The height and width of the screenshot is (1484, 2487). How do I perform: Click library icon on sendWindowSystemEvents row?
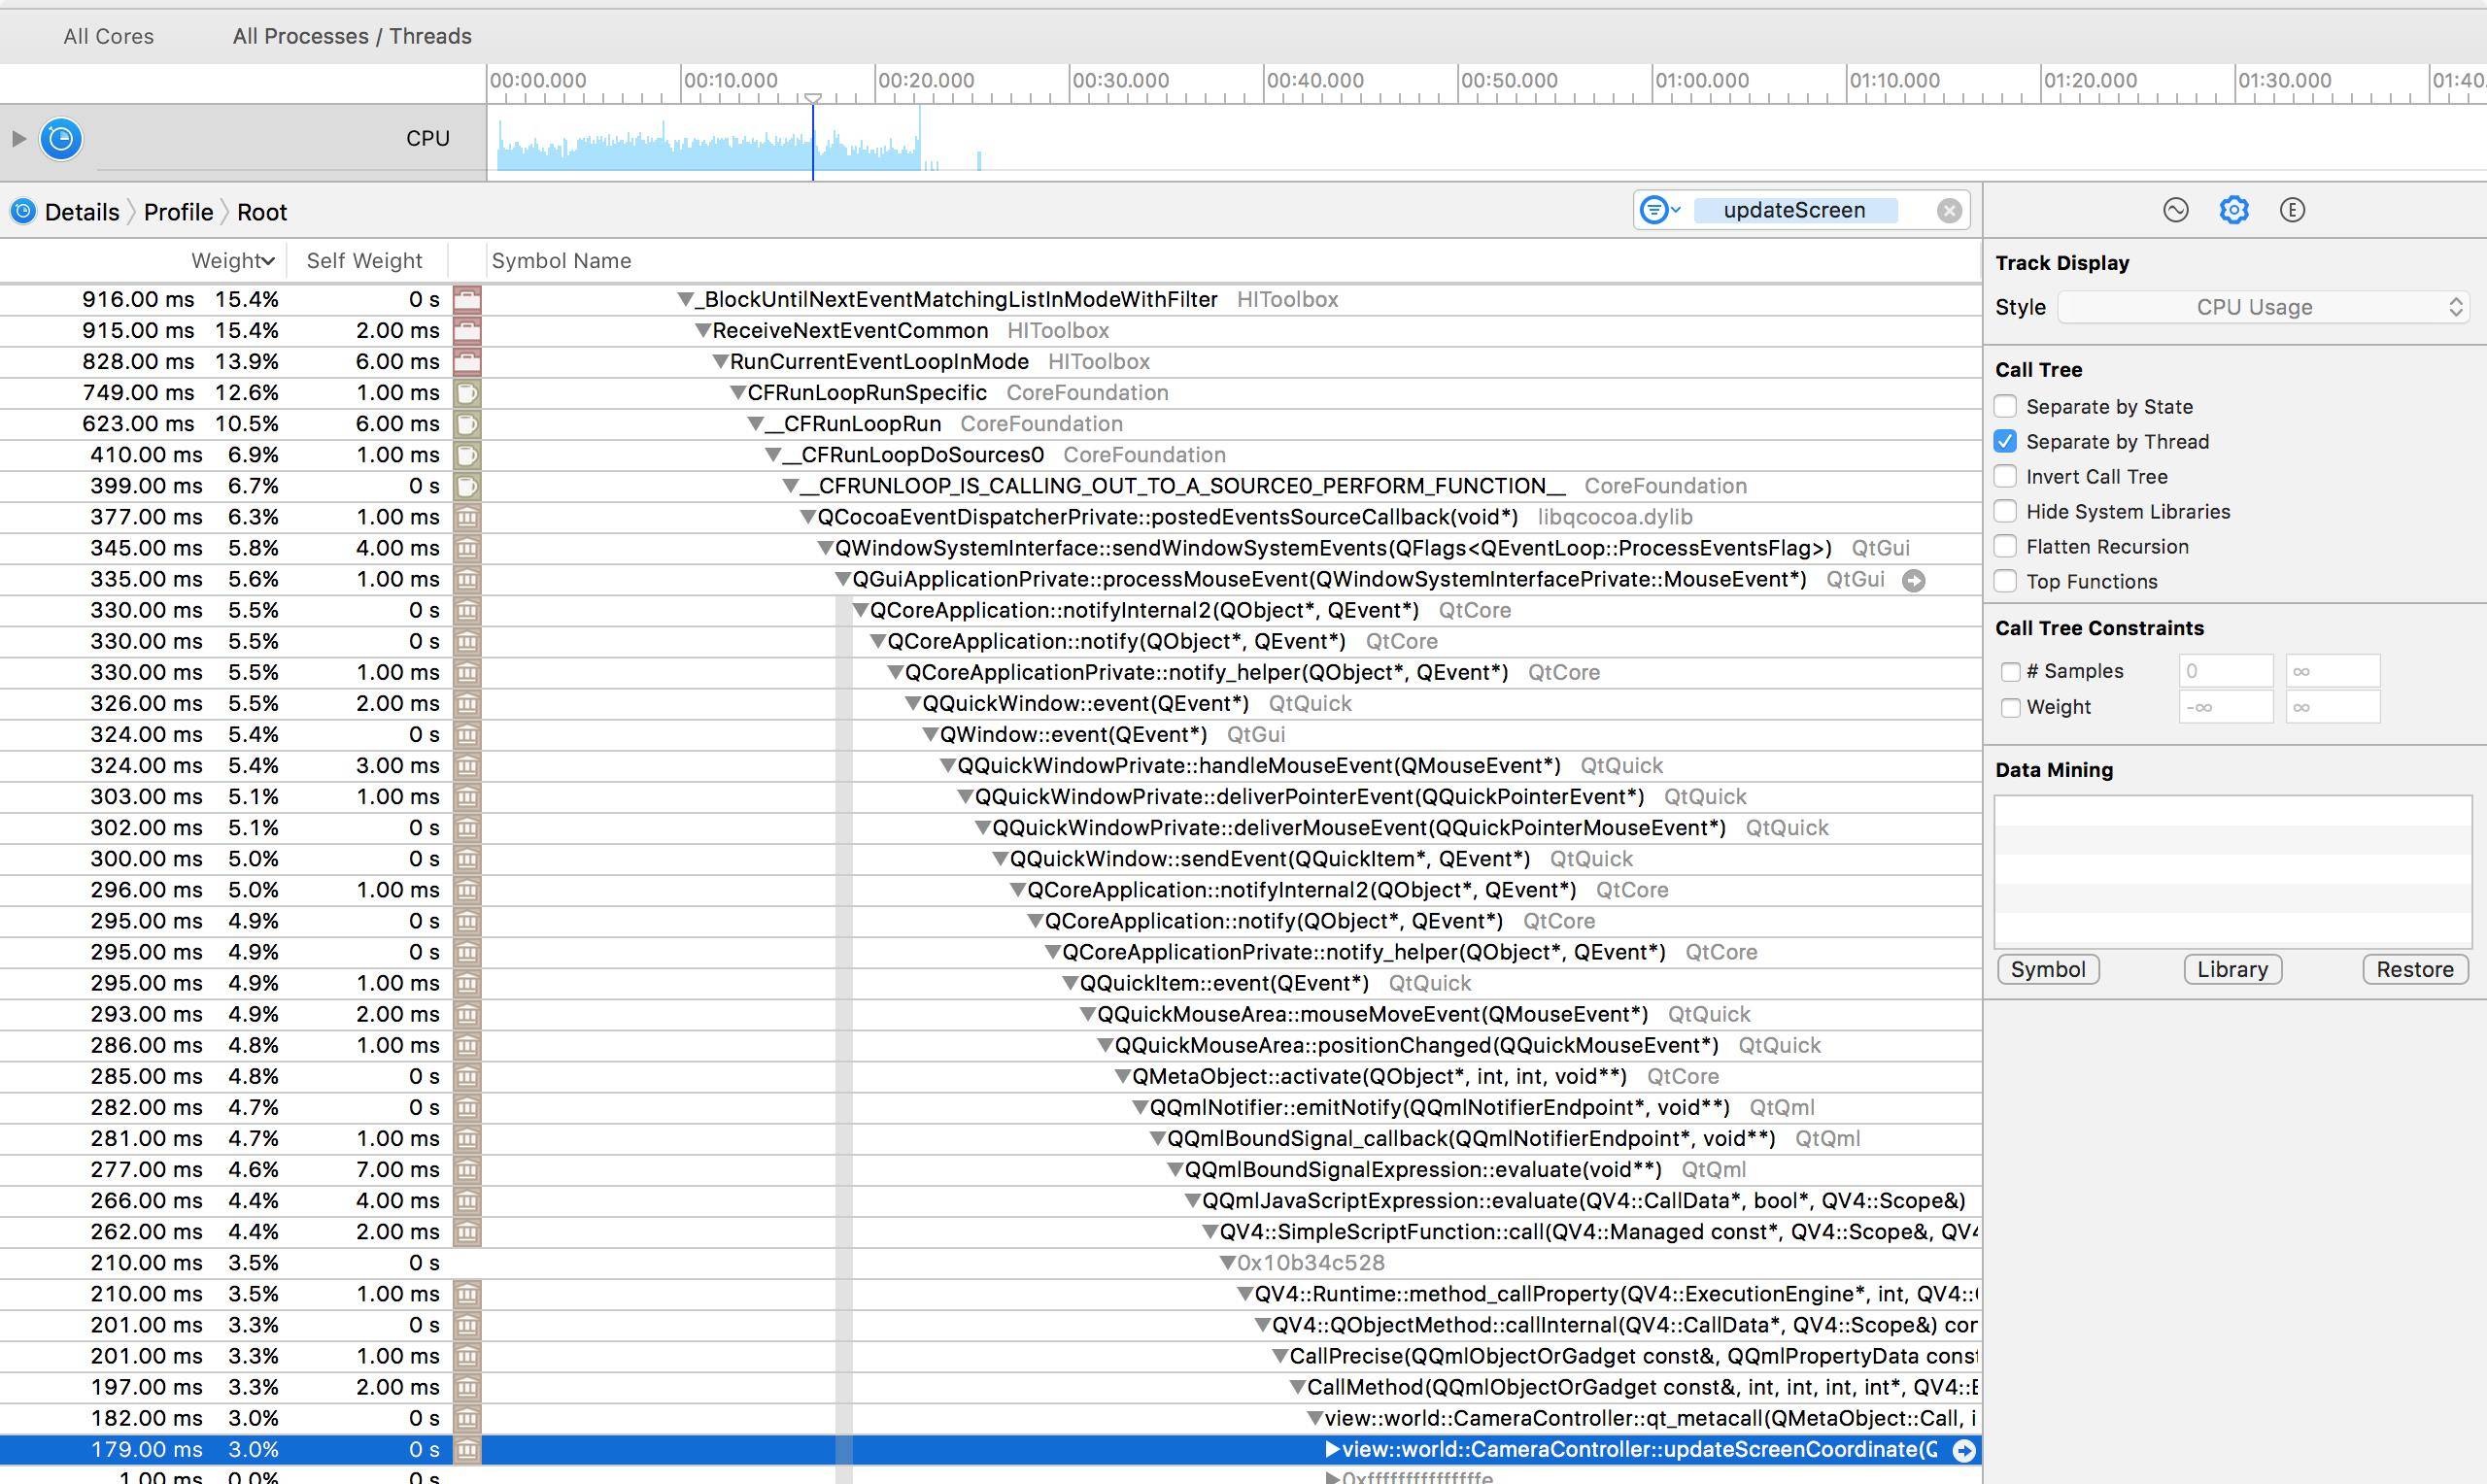pos(467,548)
